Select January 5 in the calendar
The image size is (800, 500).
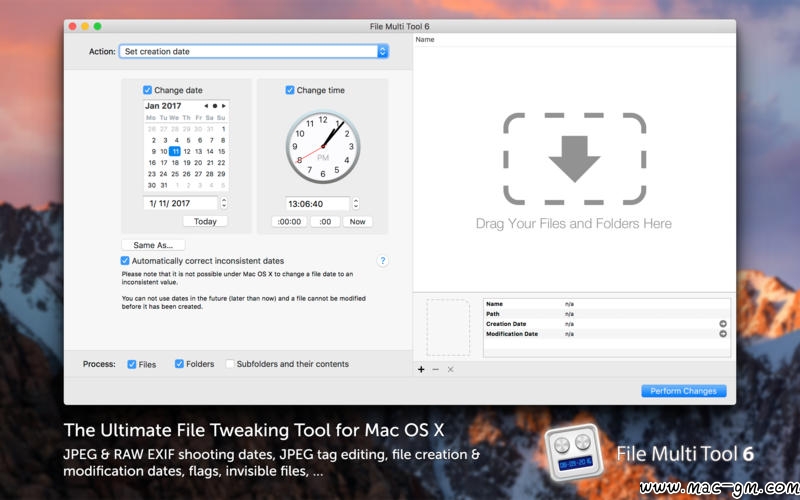[188, 140]
